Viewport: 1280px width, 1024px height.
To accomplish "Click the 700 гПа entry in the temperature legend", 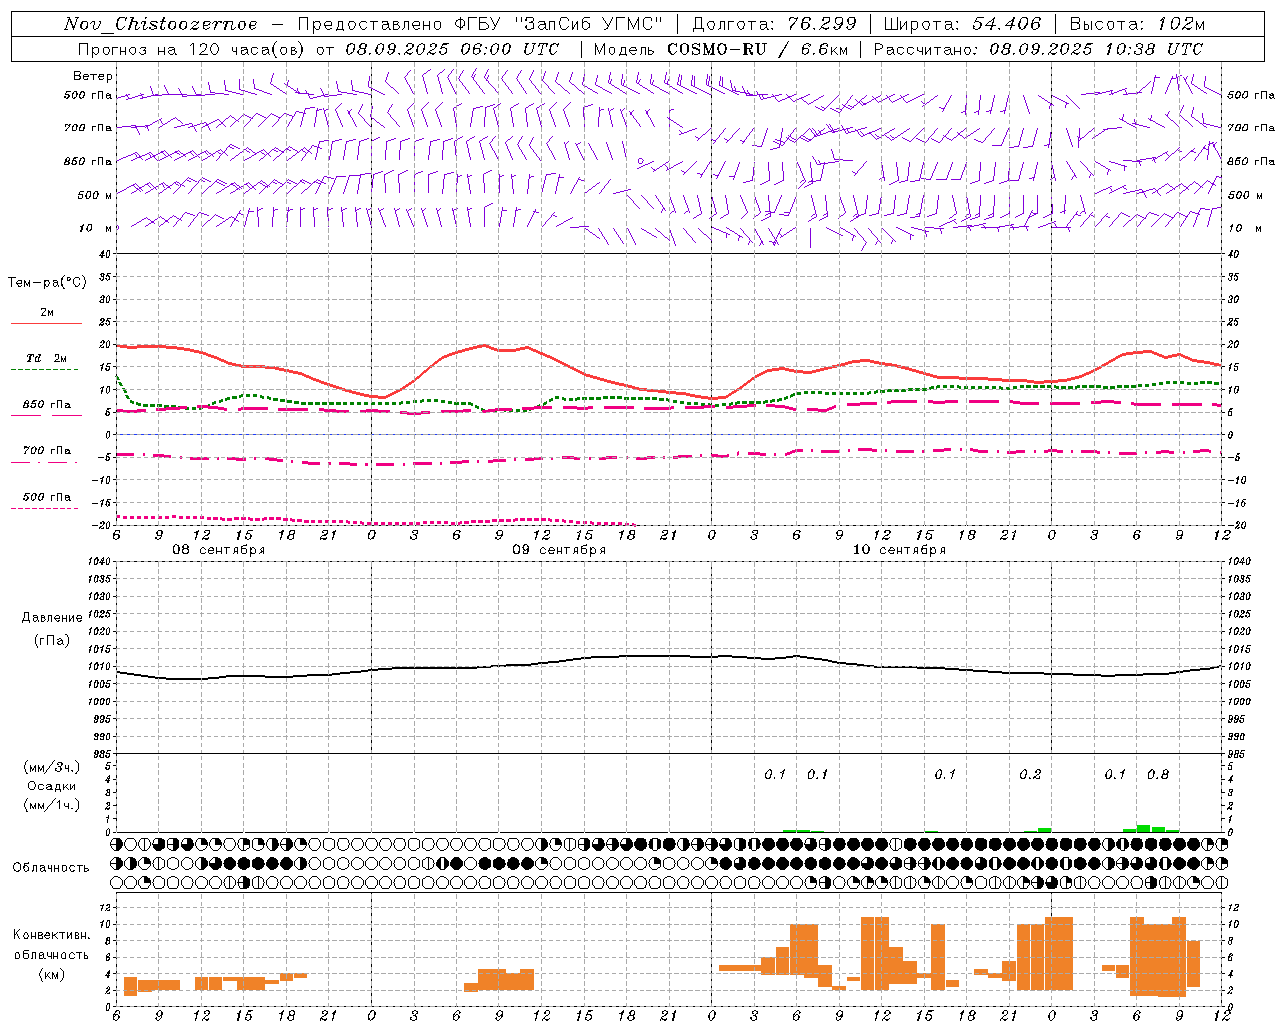I will 46,451.
